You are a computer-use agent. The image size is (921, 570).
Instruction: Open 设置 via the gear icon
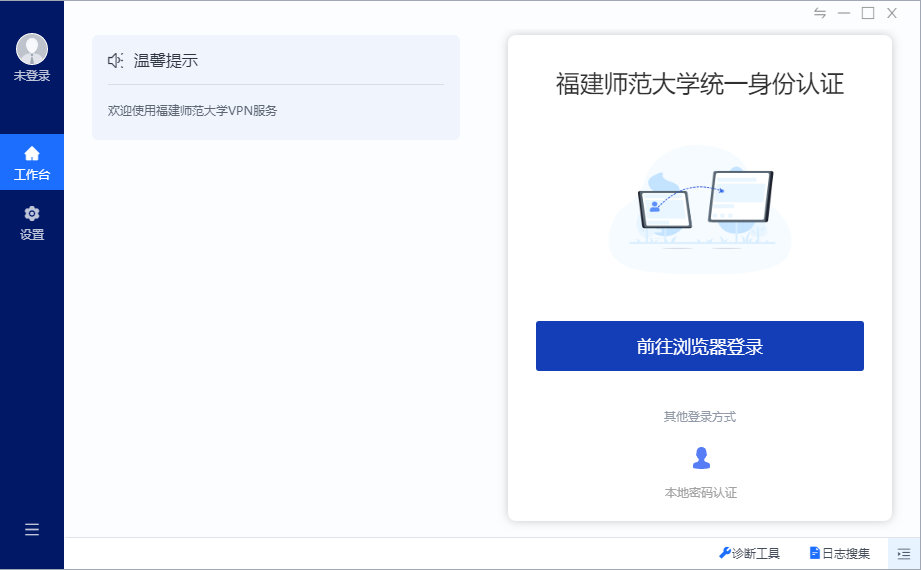tap(32, 222)
